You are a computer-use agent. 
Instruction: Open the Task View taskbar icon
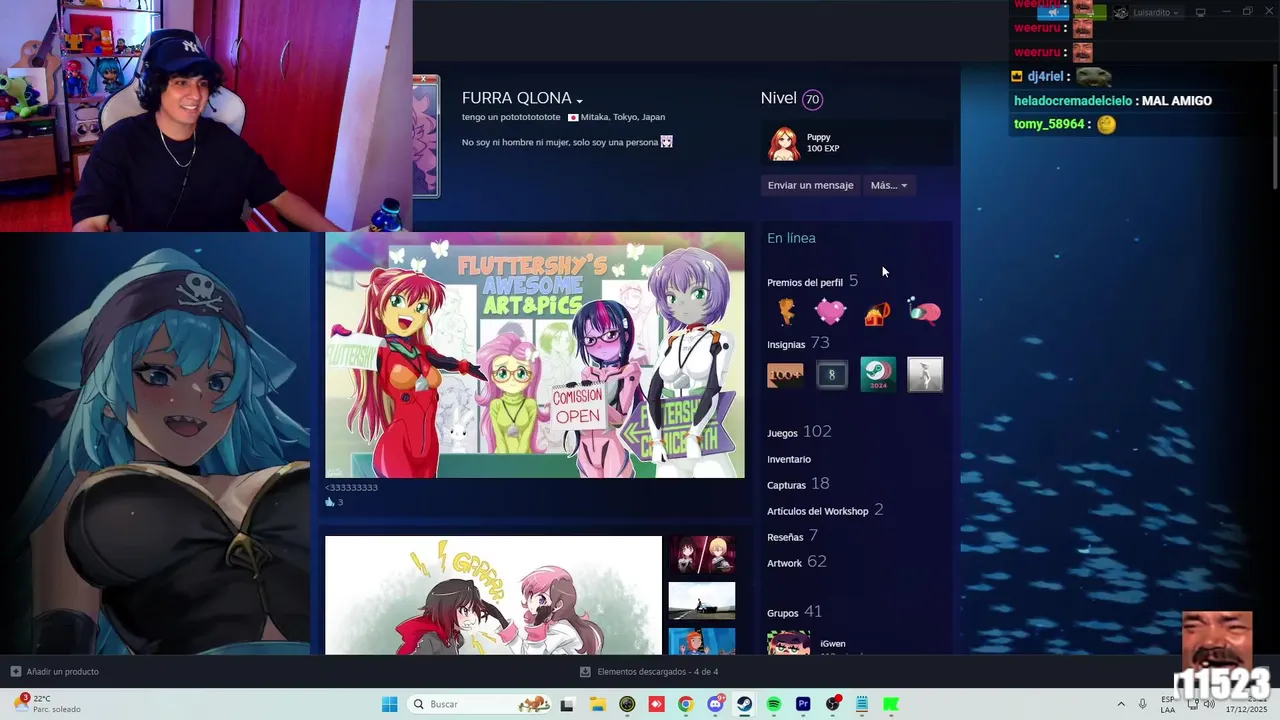567,704
